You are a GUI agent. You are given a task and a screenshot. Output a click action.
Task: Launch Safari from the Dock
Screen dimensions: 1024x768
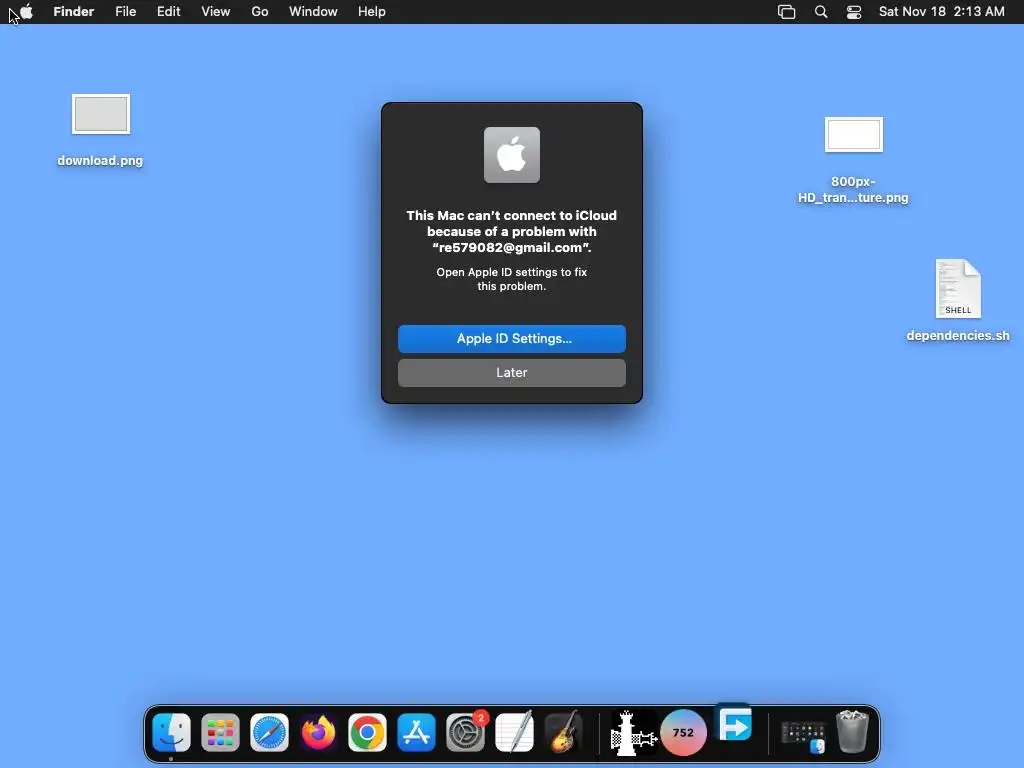(269, 732)
